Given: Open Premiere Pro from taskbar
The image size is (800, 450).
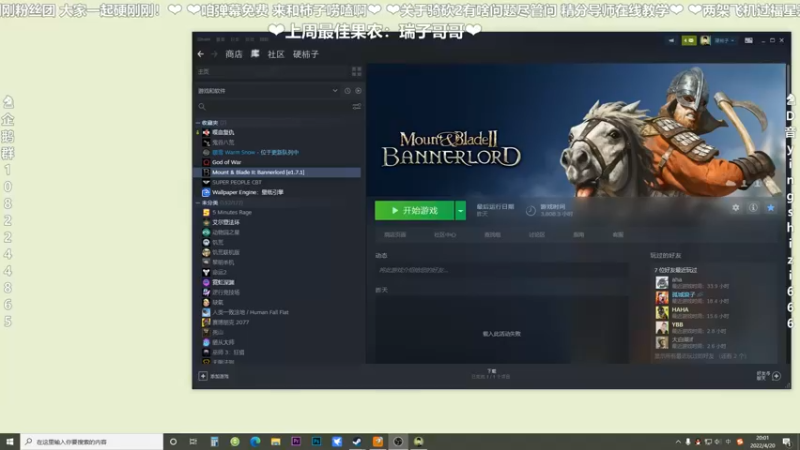Looking at the screenshot, I should click(x=296, y=441).
